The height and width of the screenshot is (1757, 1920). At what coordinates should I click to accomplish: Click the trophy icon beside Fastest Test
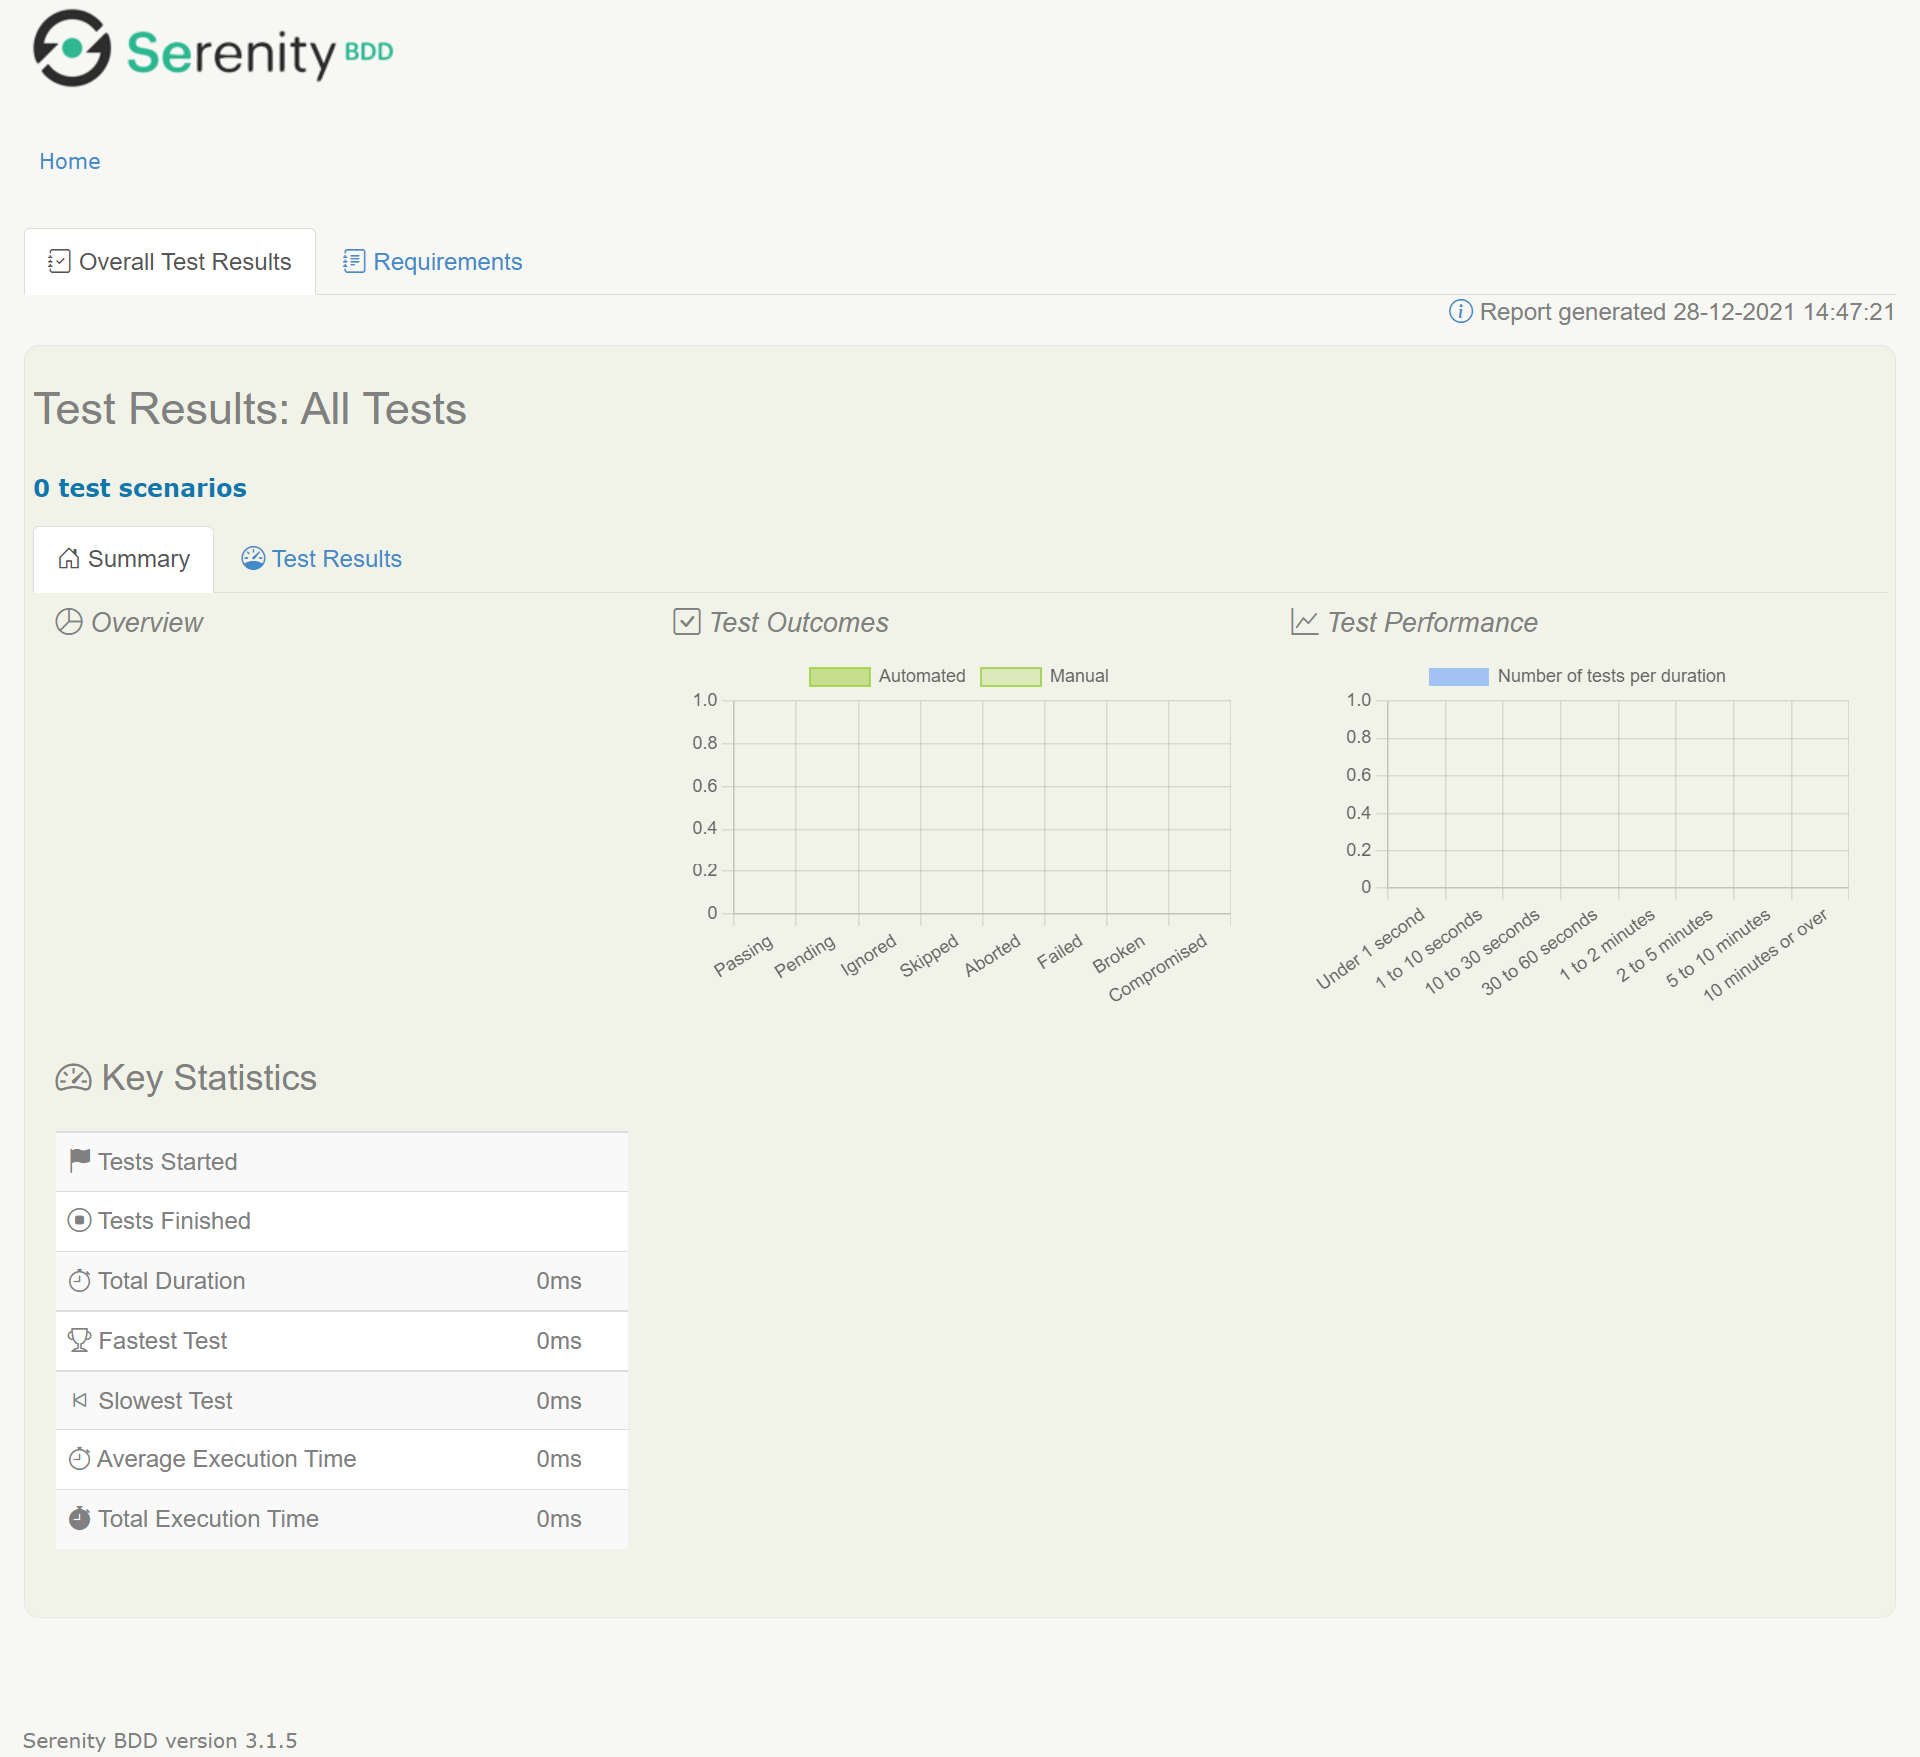[x=79, y=1339]
